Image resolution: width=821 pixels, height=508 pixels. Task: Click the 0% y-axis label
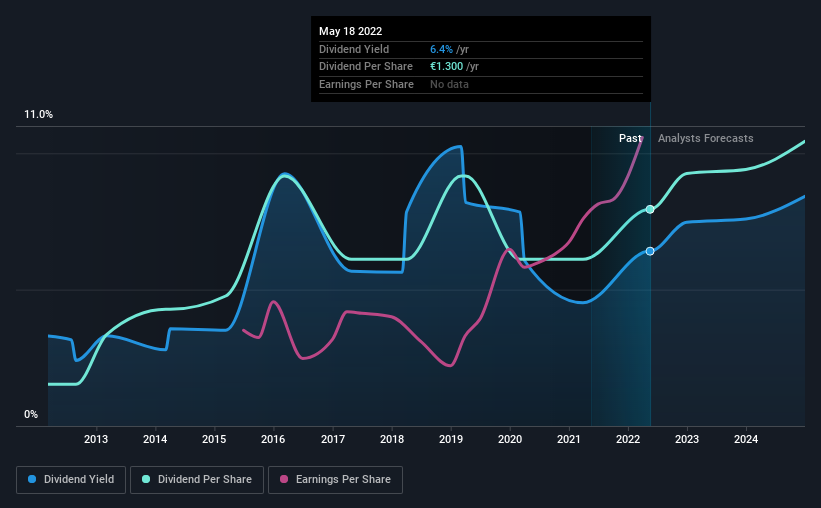coord(31,414)
